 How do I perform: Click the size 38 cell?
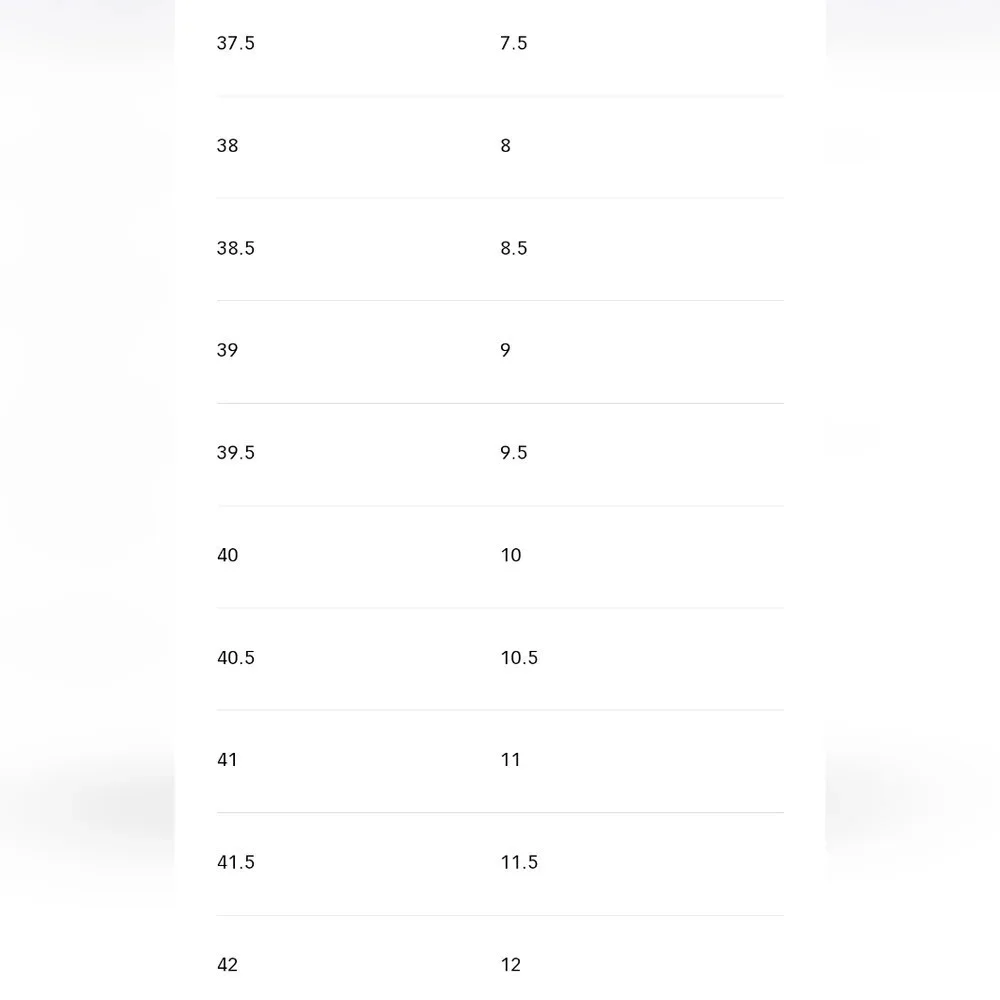point(228,146)
